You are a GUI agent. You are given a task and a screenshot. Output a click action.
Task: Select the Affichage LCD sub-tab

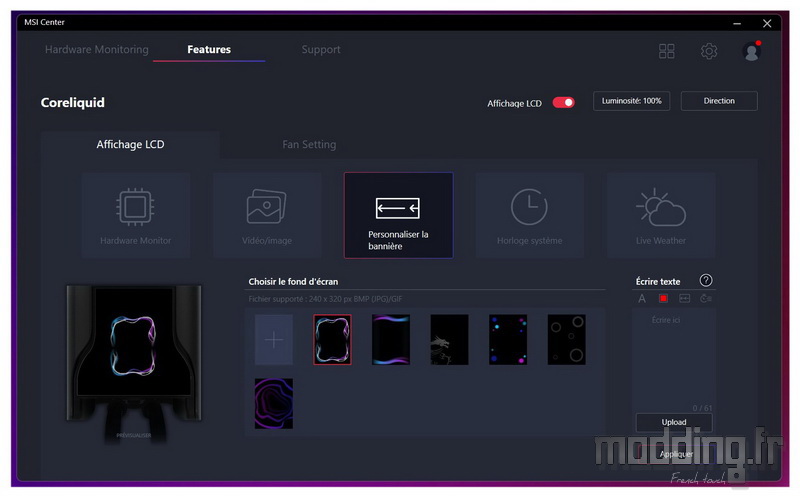[x=131, y=144]
